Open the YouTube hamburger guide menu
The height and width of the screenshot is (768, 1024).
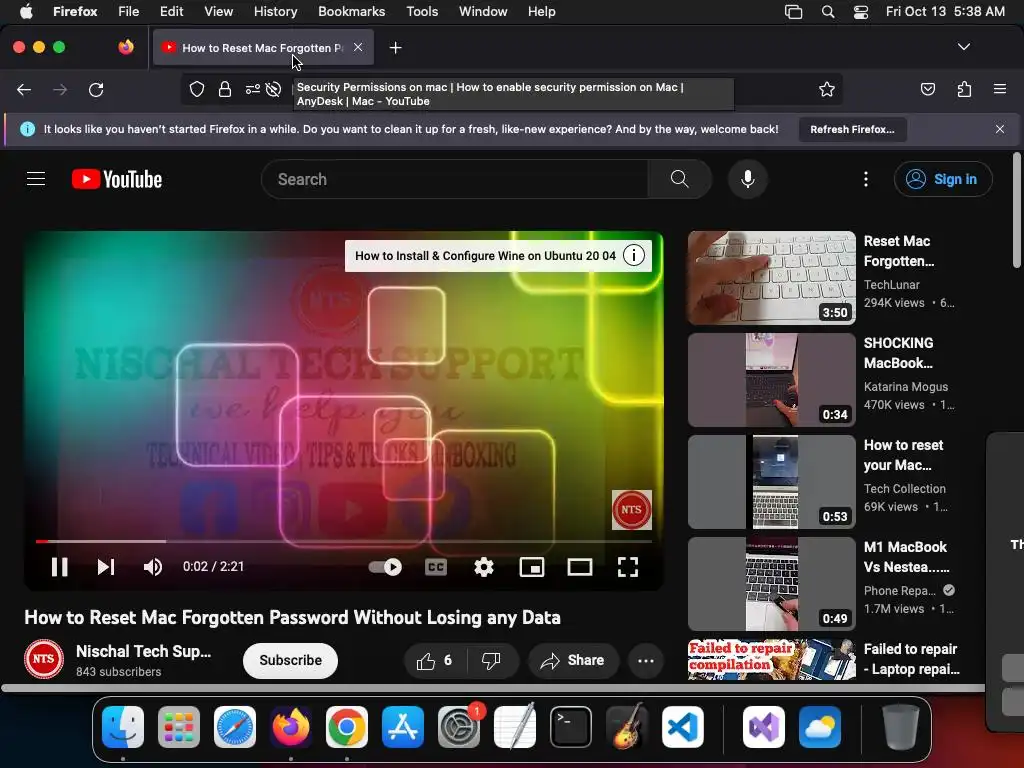[x=36, y=179]
